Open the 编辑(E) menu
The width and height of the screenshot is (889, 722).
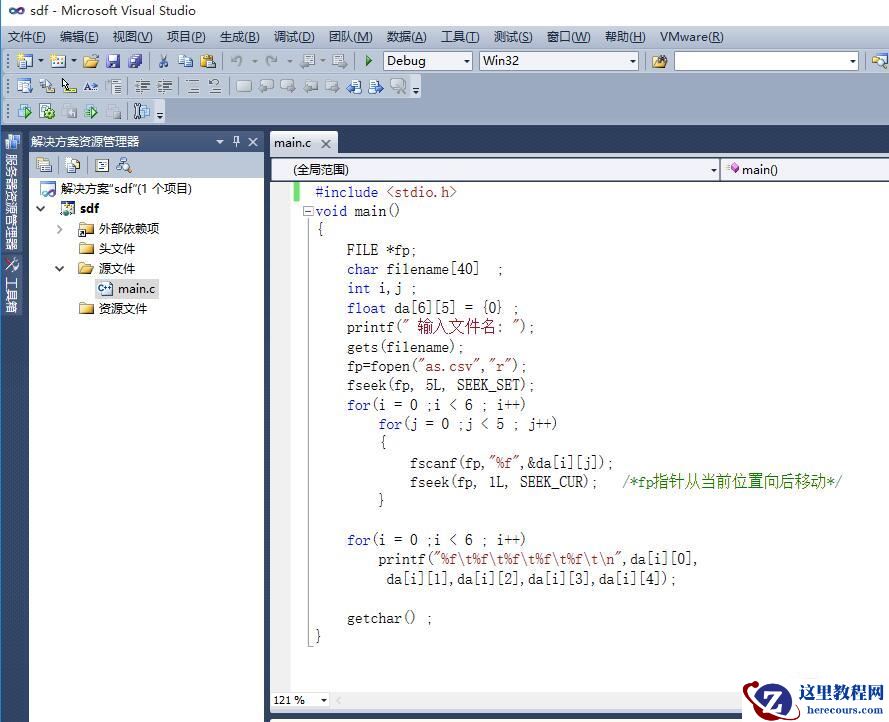pyautogui.click(x=79, y=37)
